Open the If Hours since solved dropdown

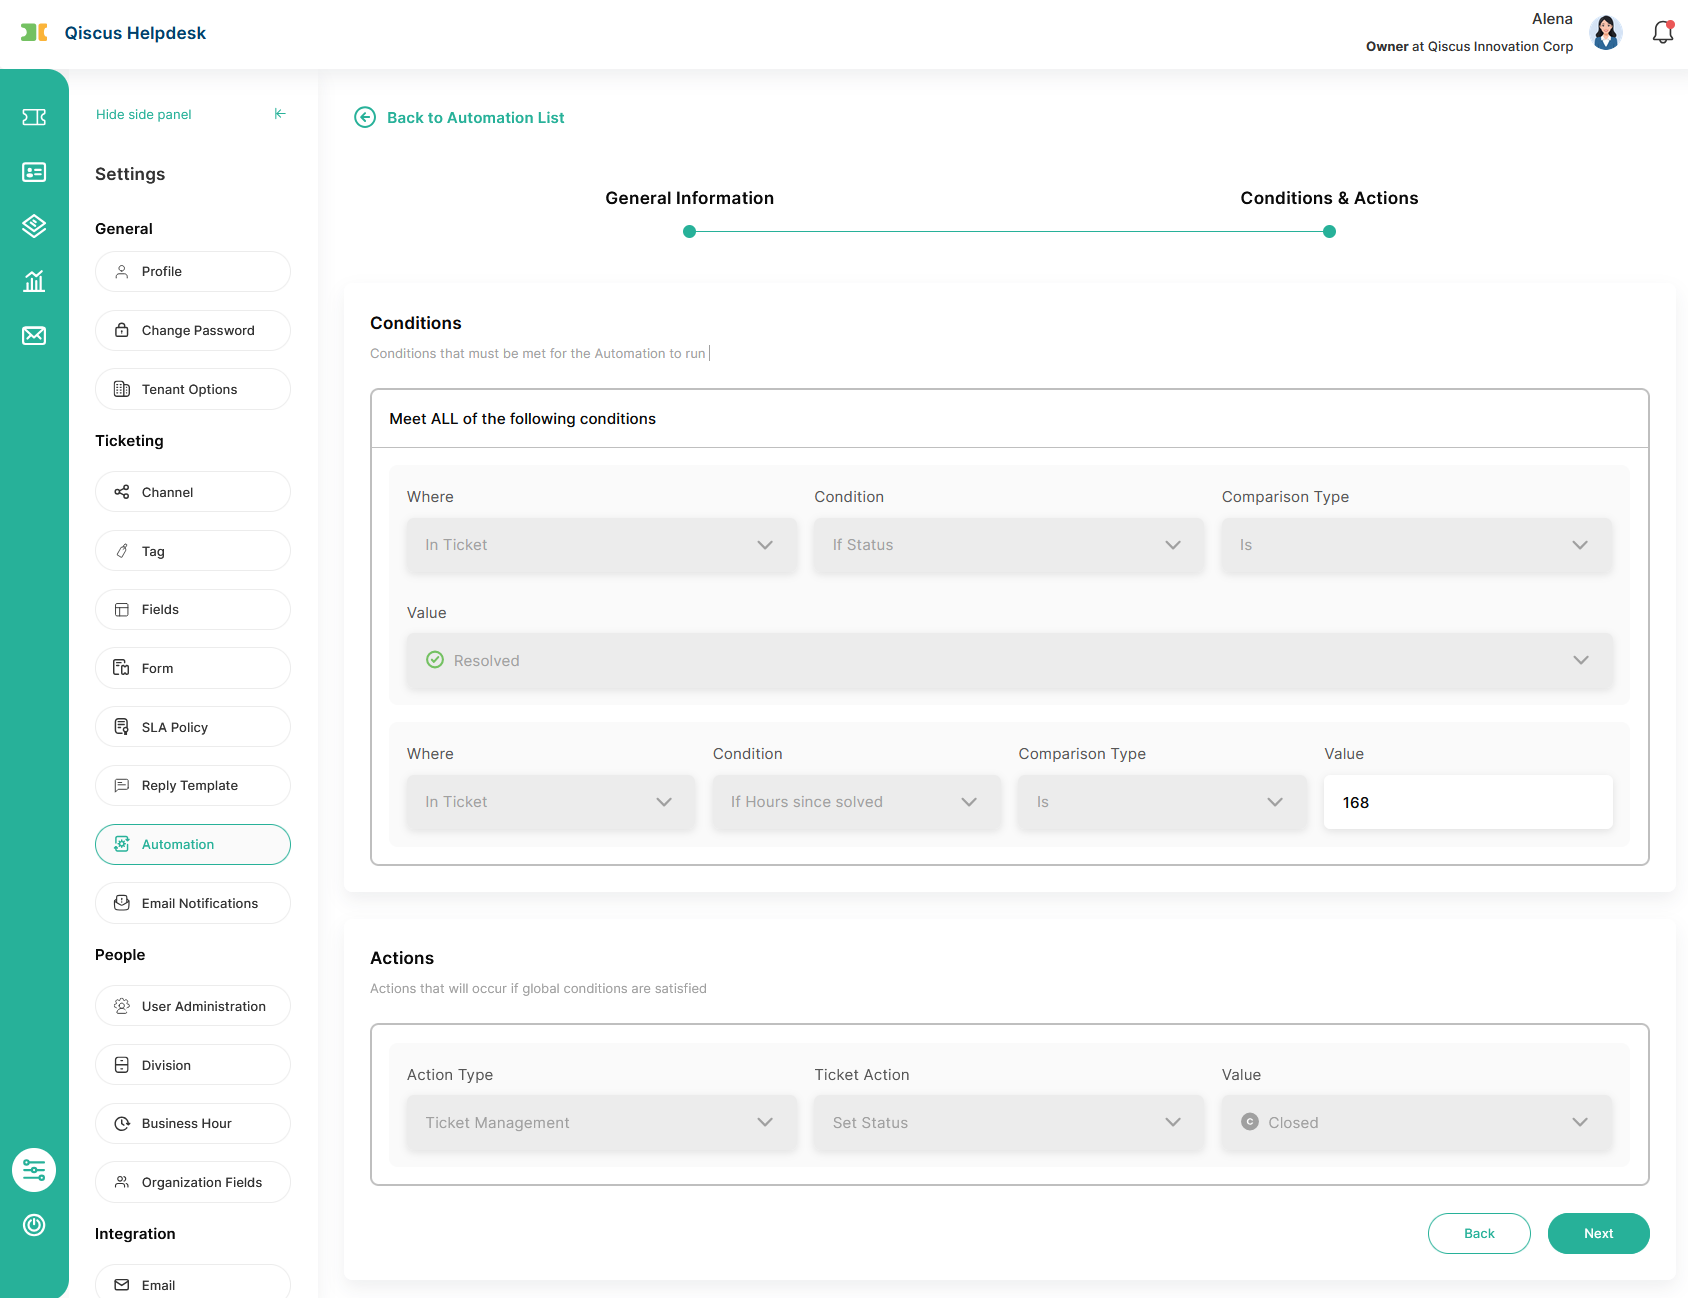click(x=855, y=802)
